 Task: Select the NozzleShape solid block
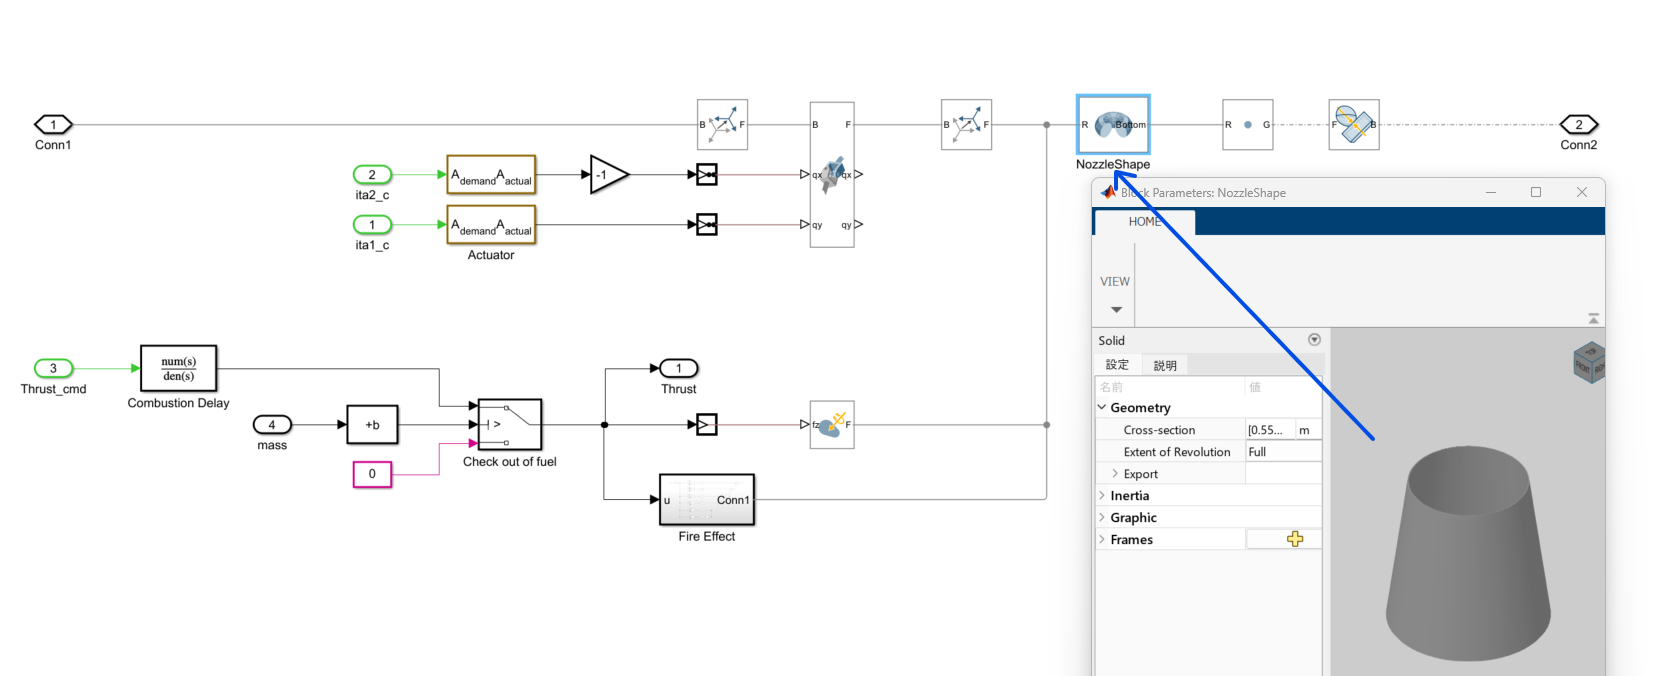coord(1113,125)
